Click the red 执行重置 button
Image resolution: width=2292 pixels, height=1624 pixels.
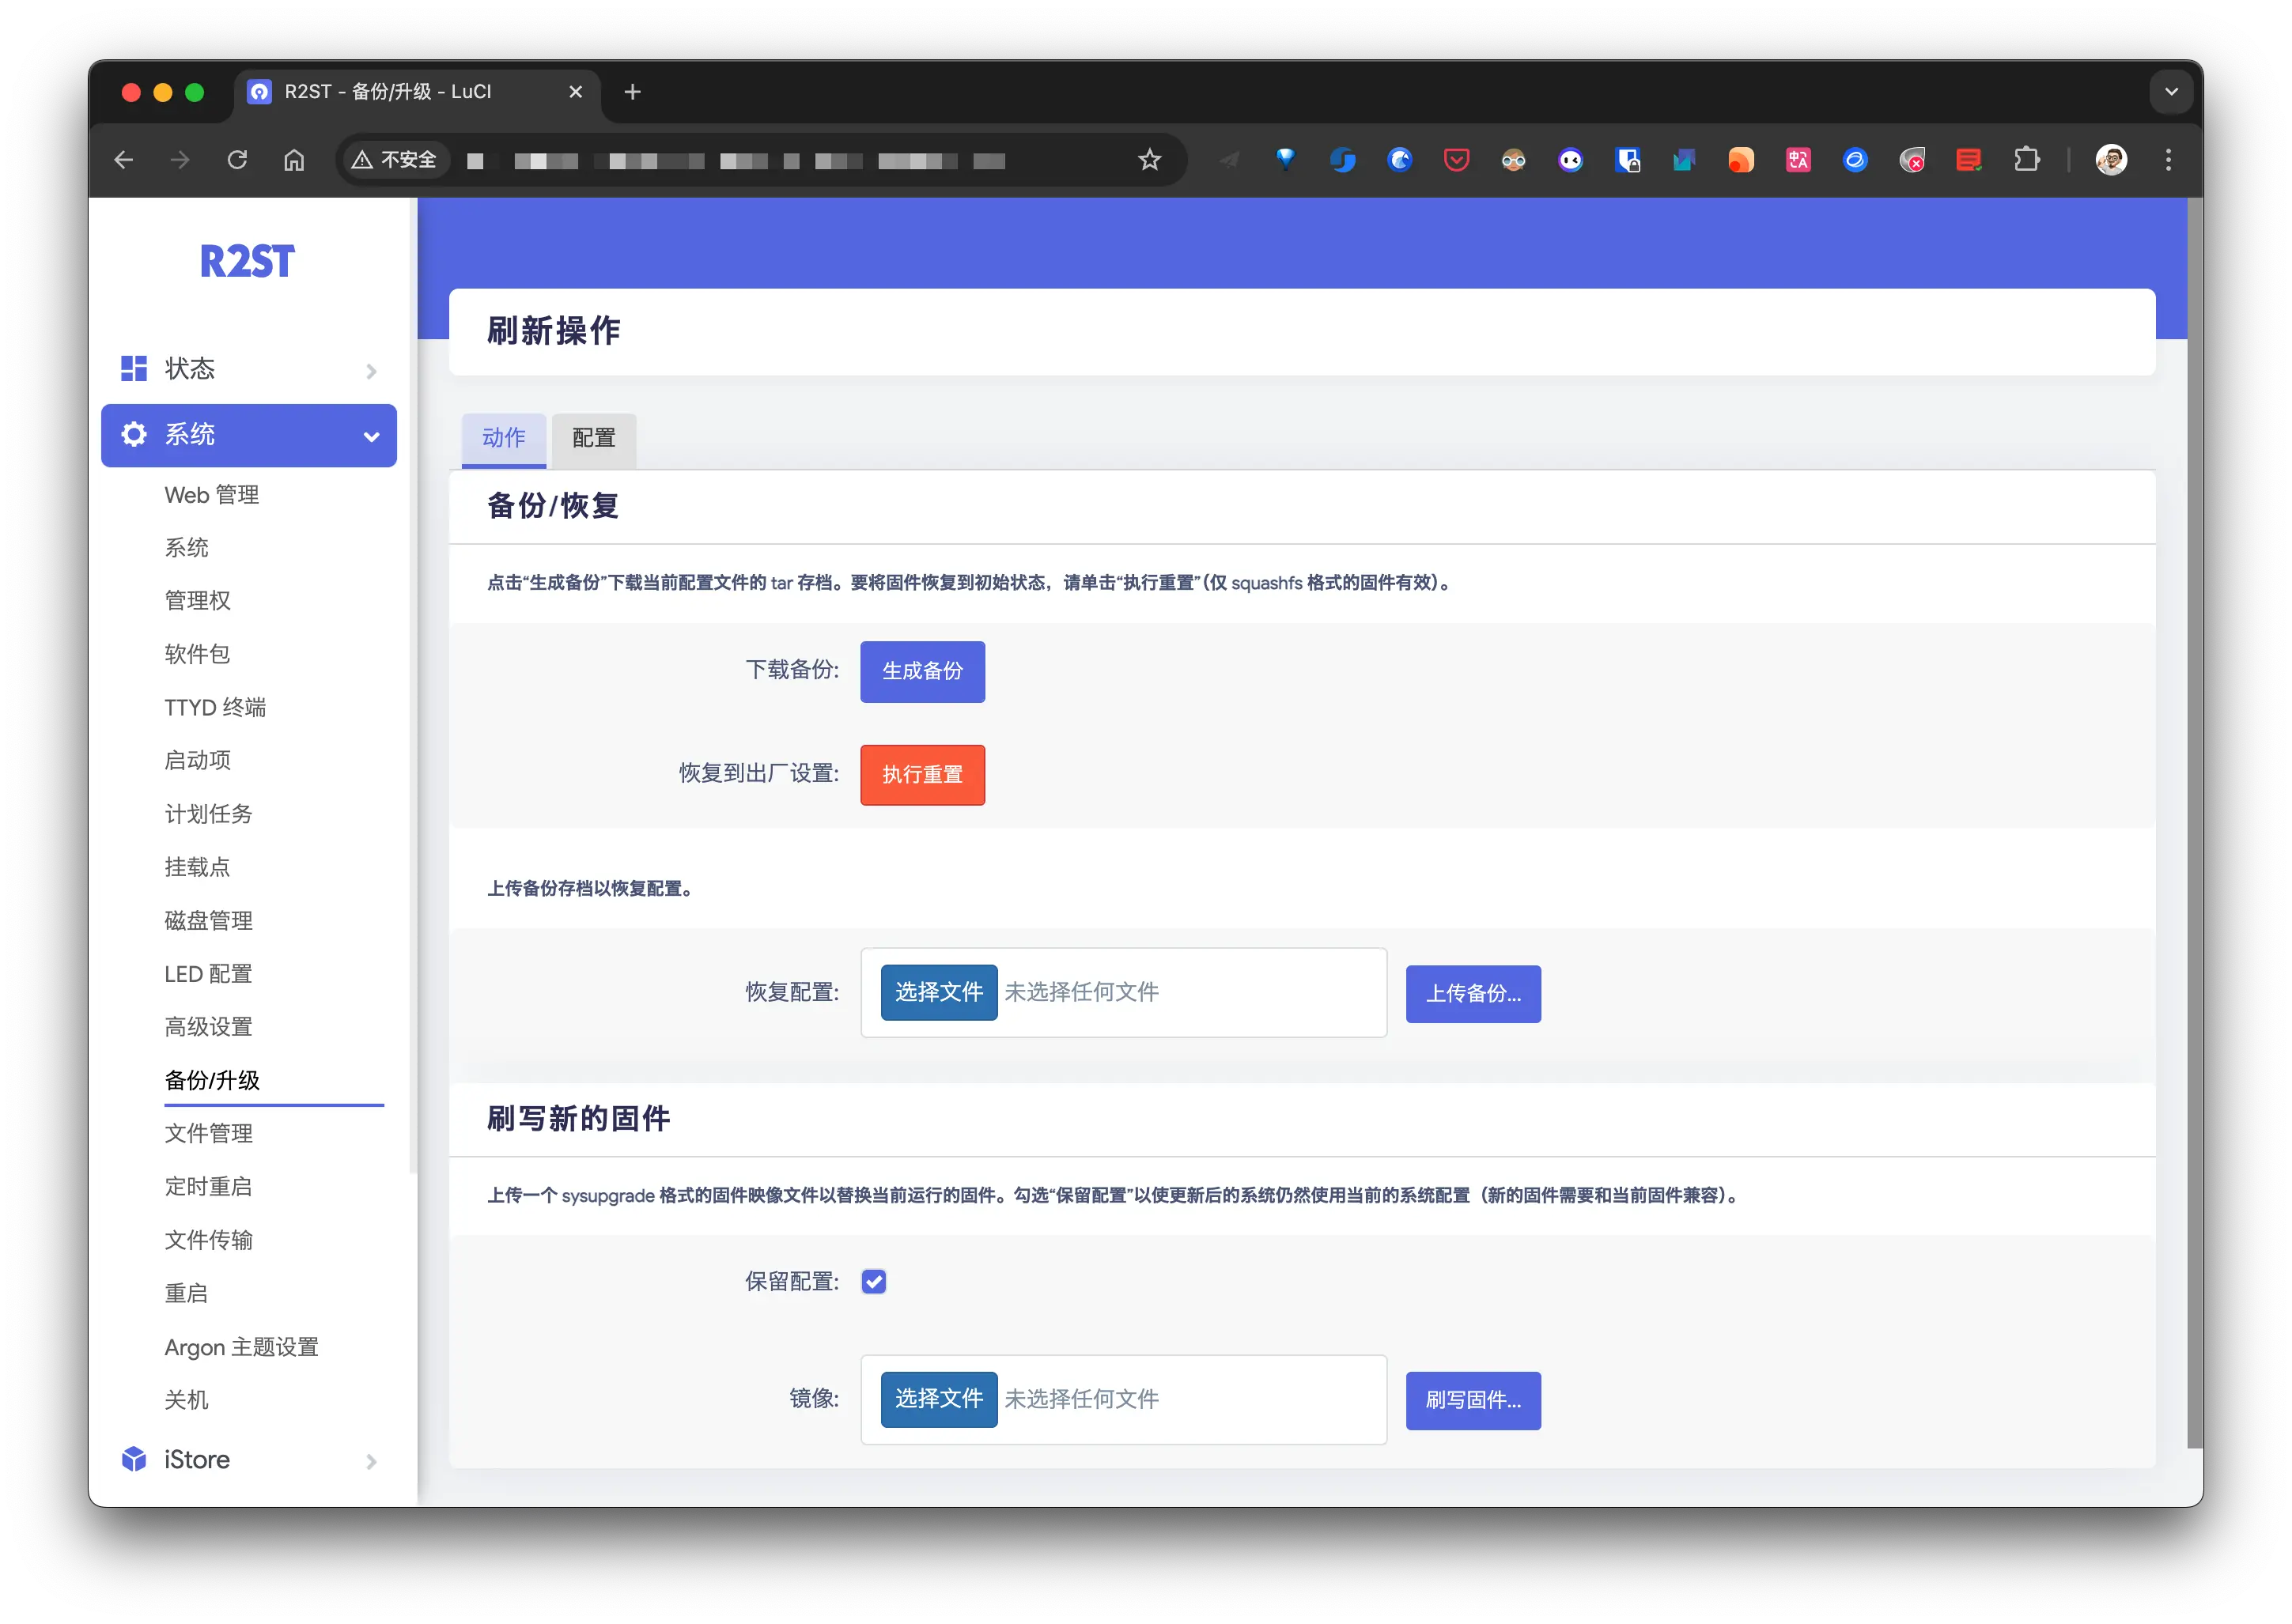click(921, 775)
